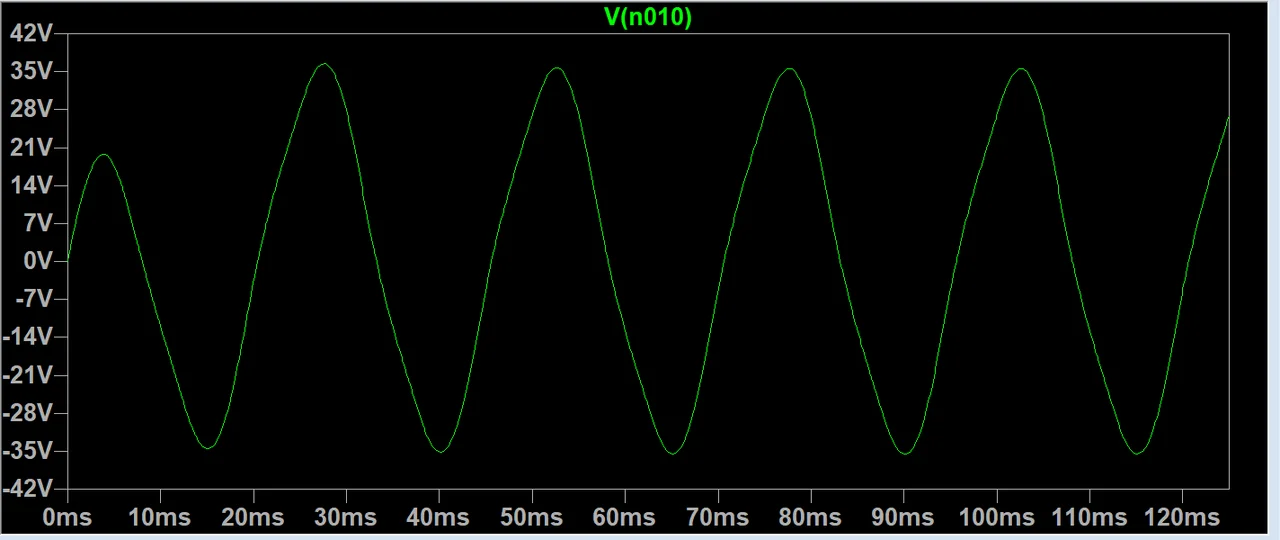This screenshot has height=540, width=1280.
Task: Click the first small waveform peak near 4ms
Action: 103,154
